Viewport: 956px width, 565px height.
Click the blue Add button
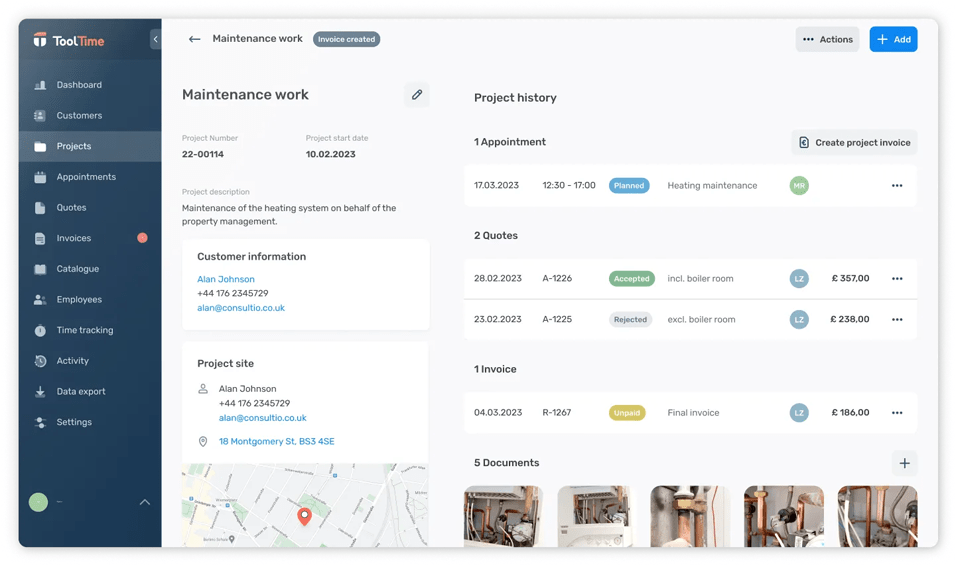click(x=893, y=39)
